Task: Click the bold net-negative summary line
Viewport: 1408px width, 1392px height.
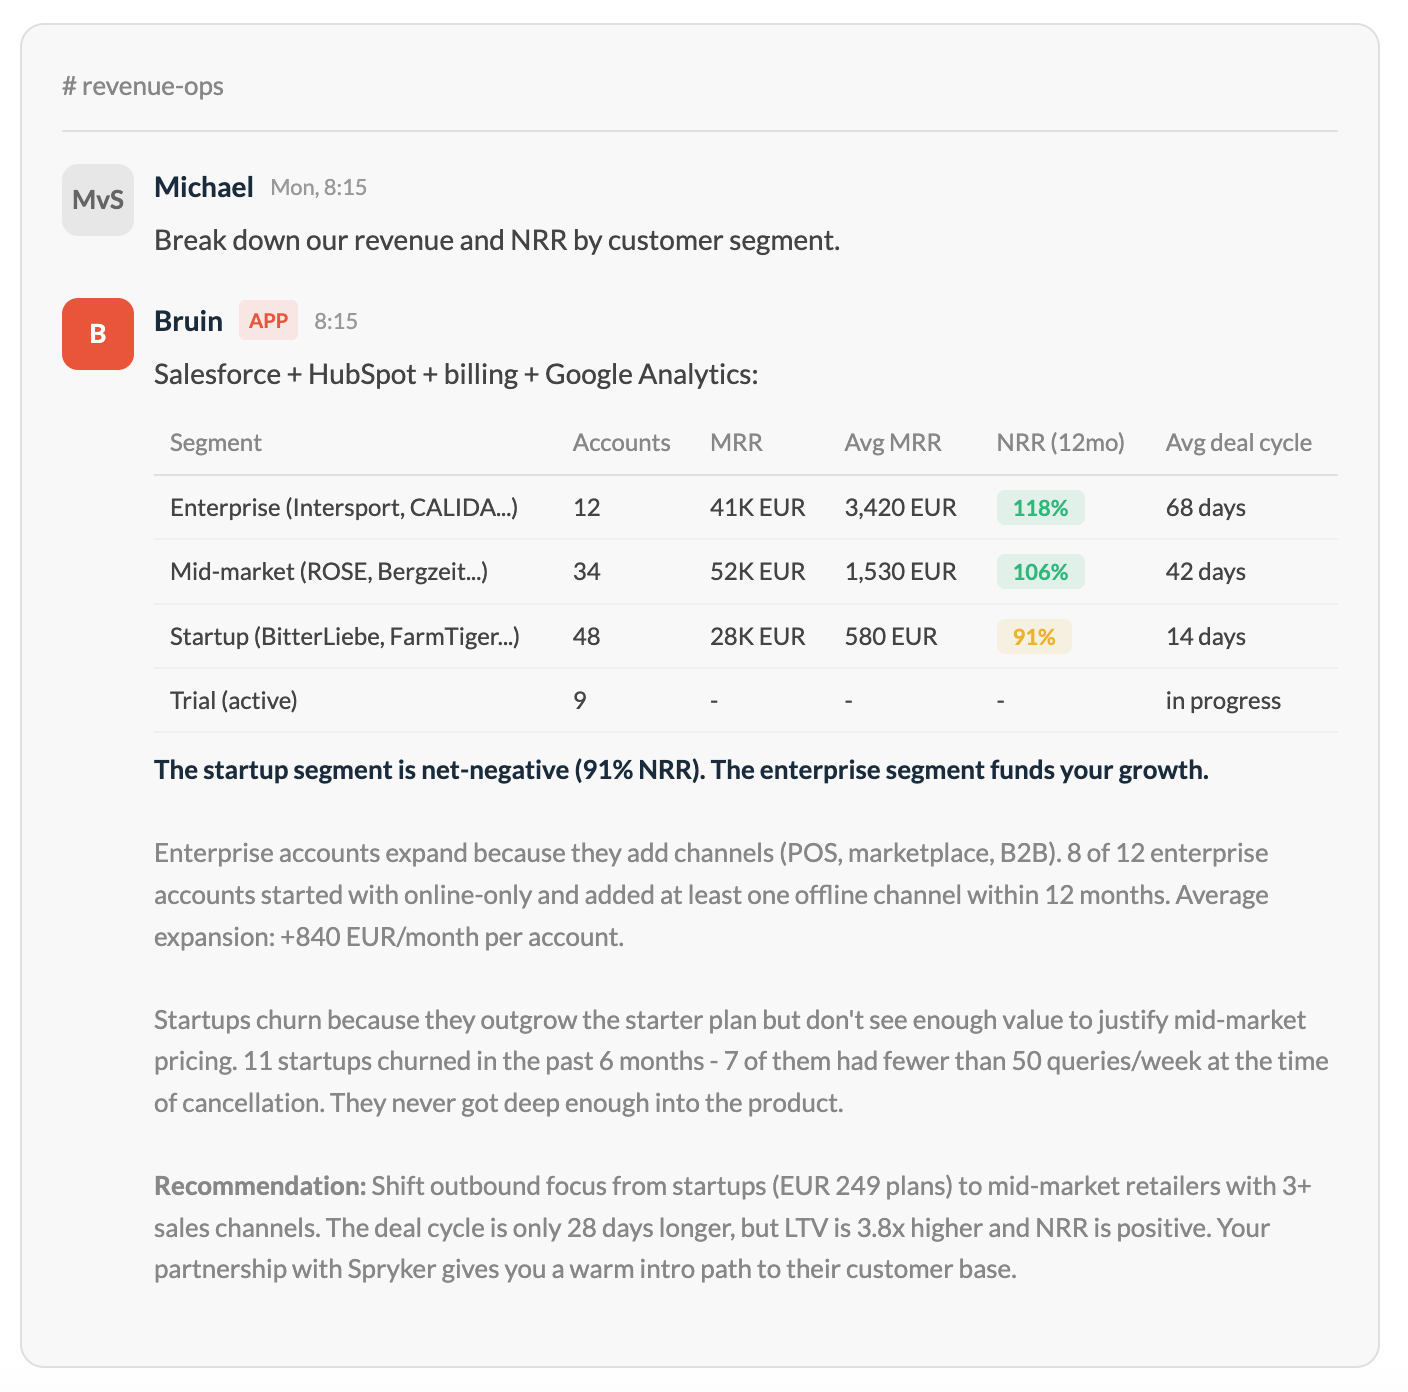Action: click(680, 770)
